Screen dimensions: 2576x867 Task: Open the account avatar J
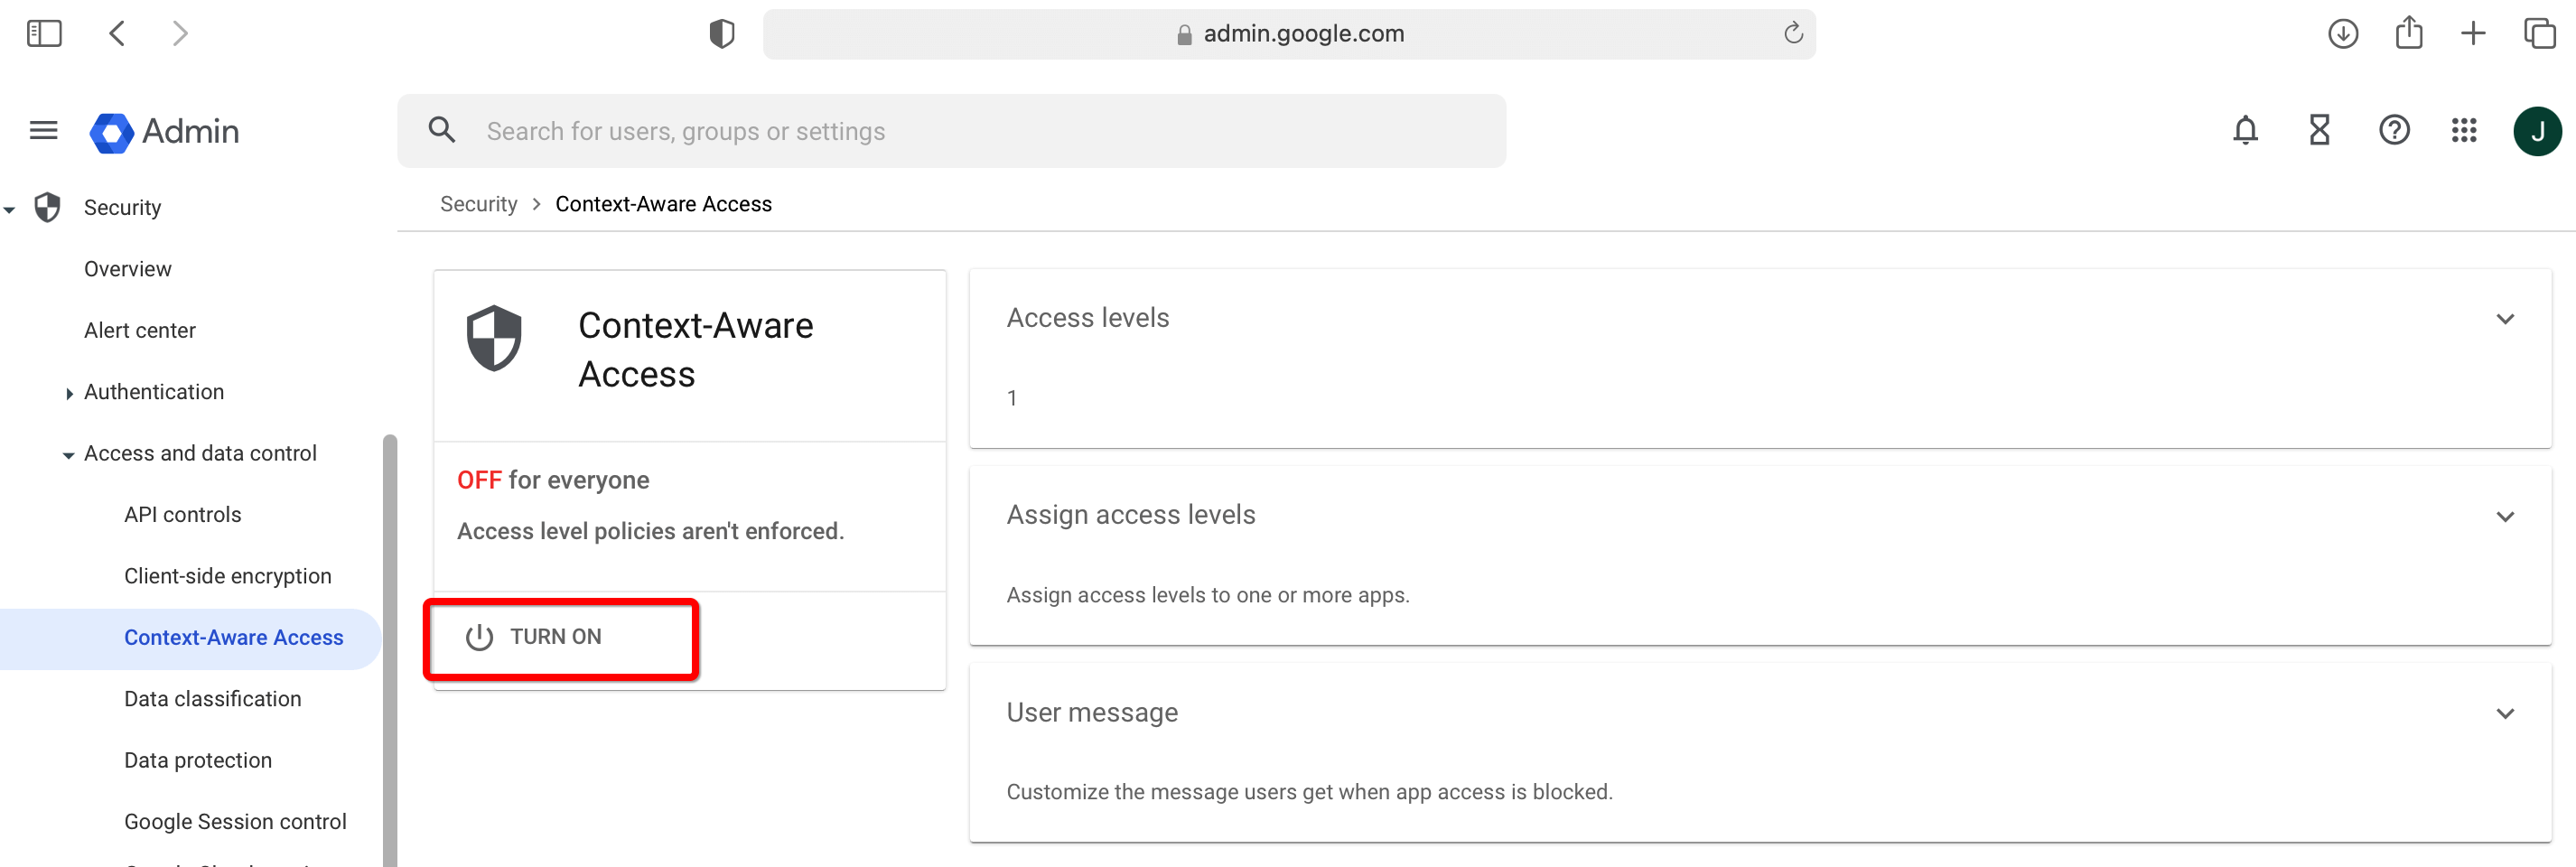2537,131
